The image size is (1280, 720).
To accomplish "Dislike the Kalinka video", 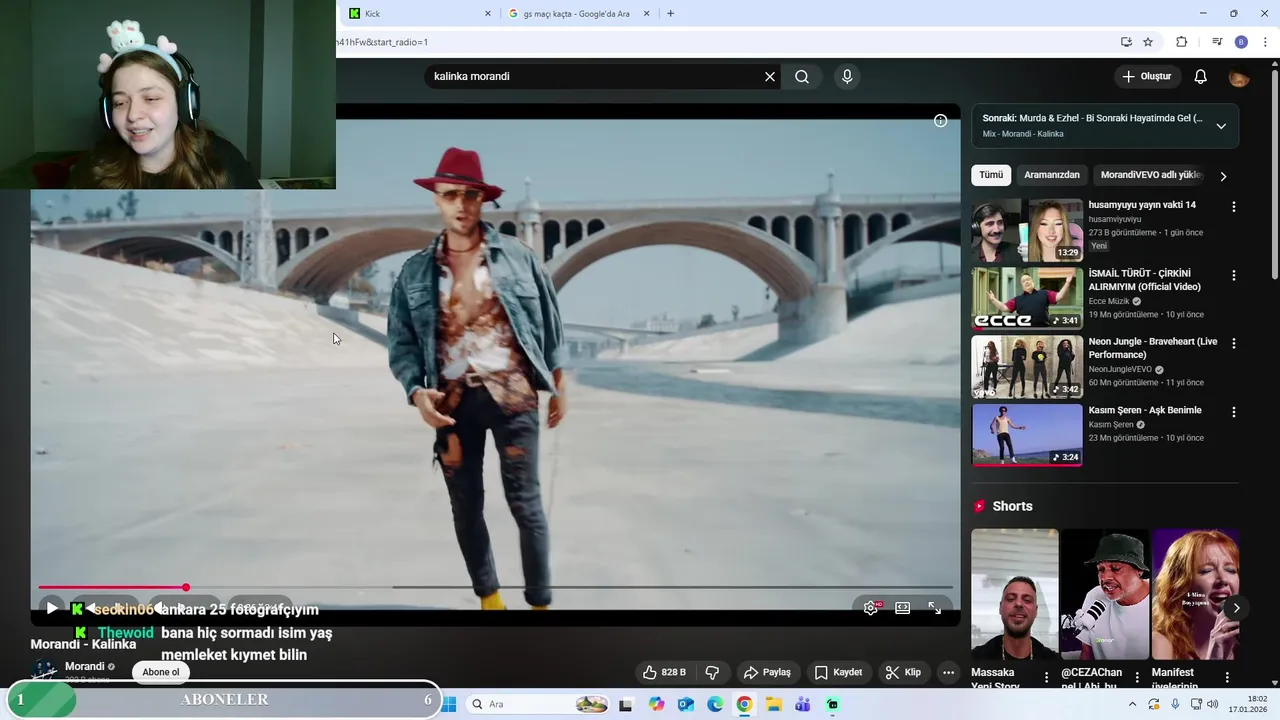I will pos(713,672).
